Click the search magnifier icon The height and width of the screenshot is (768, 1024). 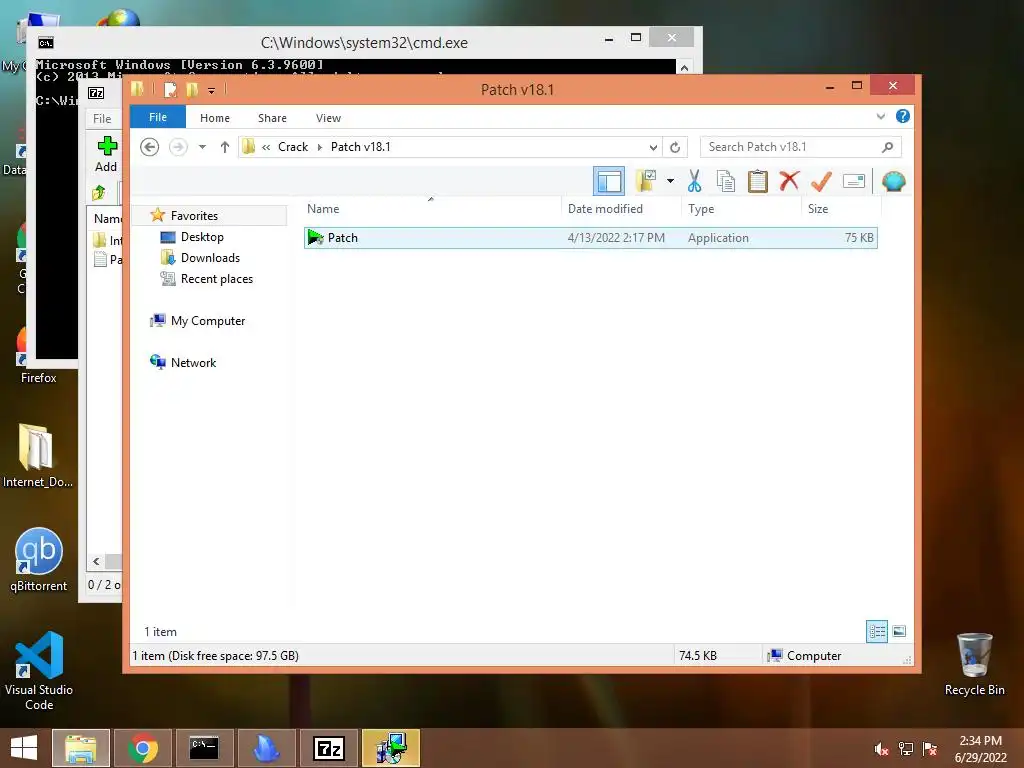(887, 147)
